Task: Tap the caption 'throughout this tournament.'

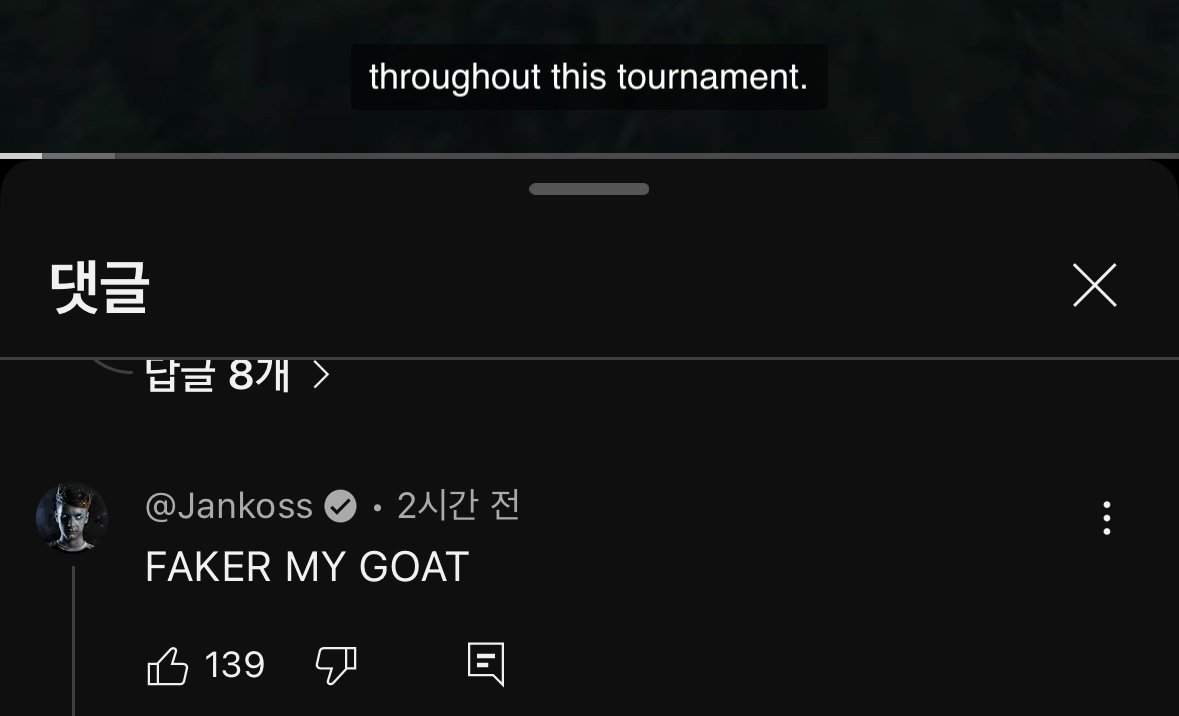Action: point(589,77)
